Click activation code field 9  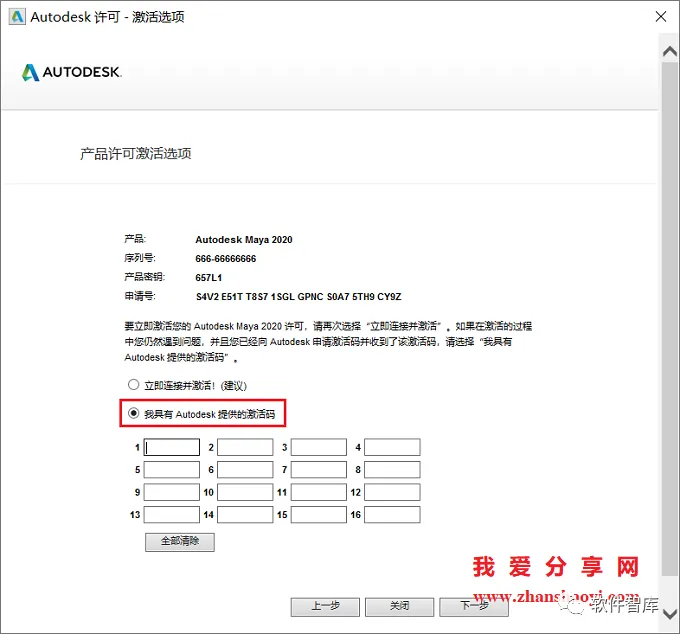tap(172, 492)
